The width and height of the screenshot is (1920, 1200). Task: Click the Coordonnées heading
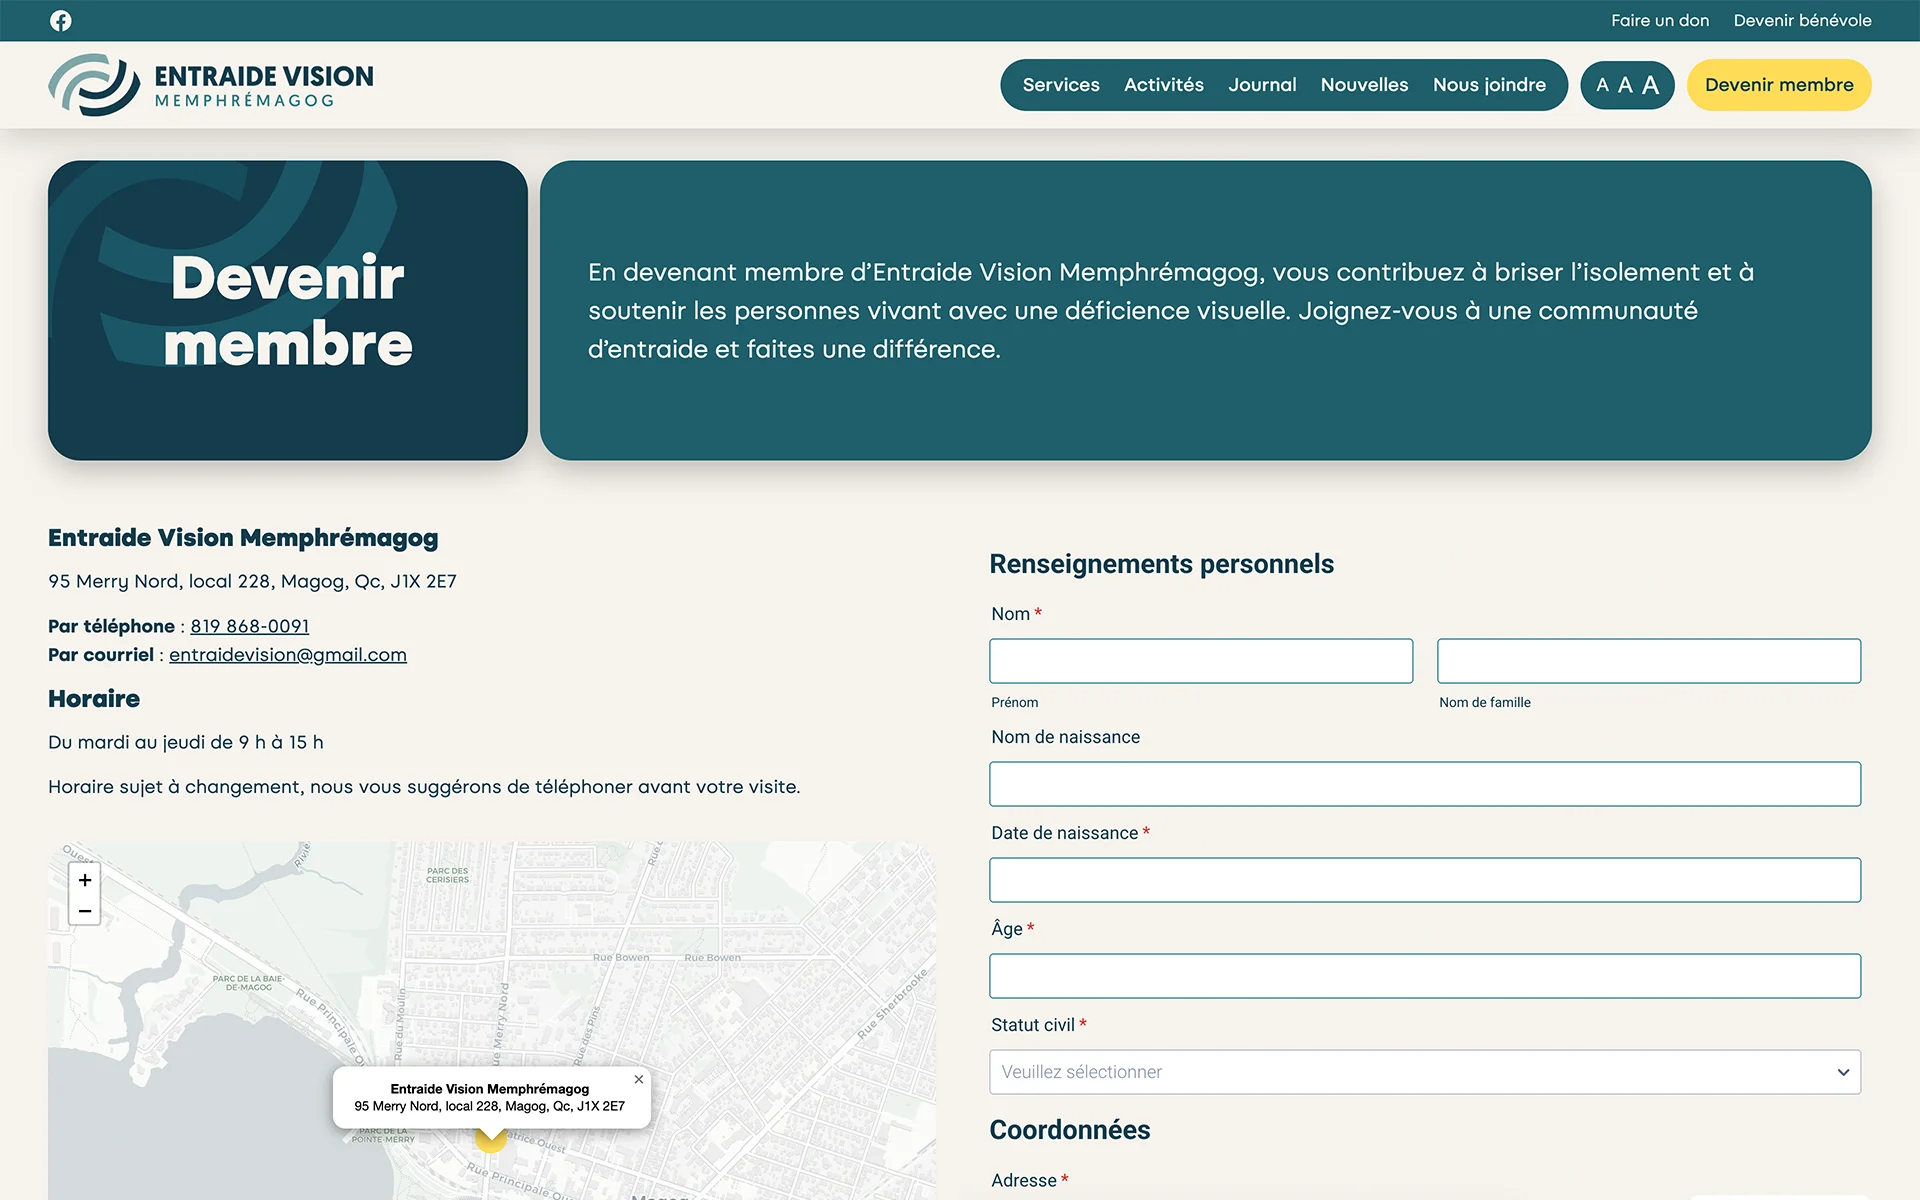(1069, 1130)
